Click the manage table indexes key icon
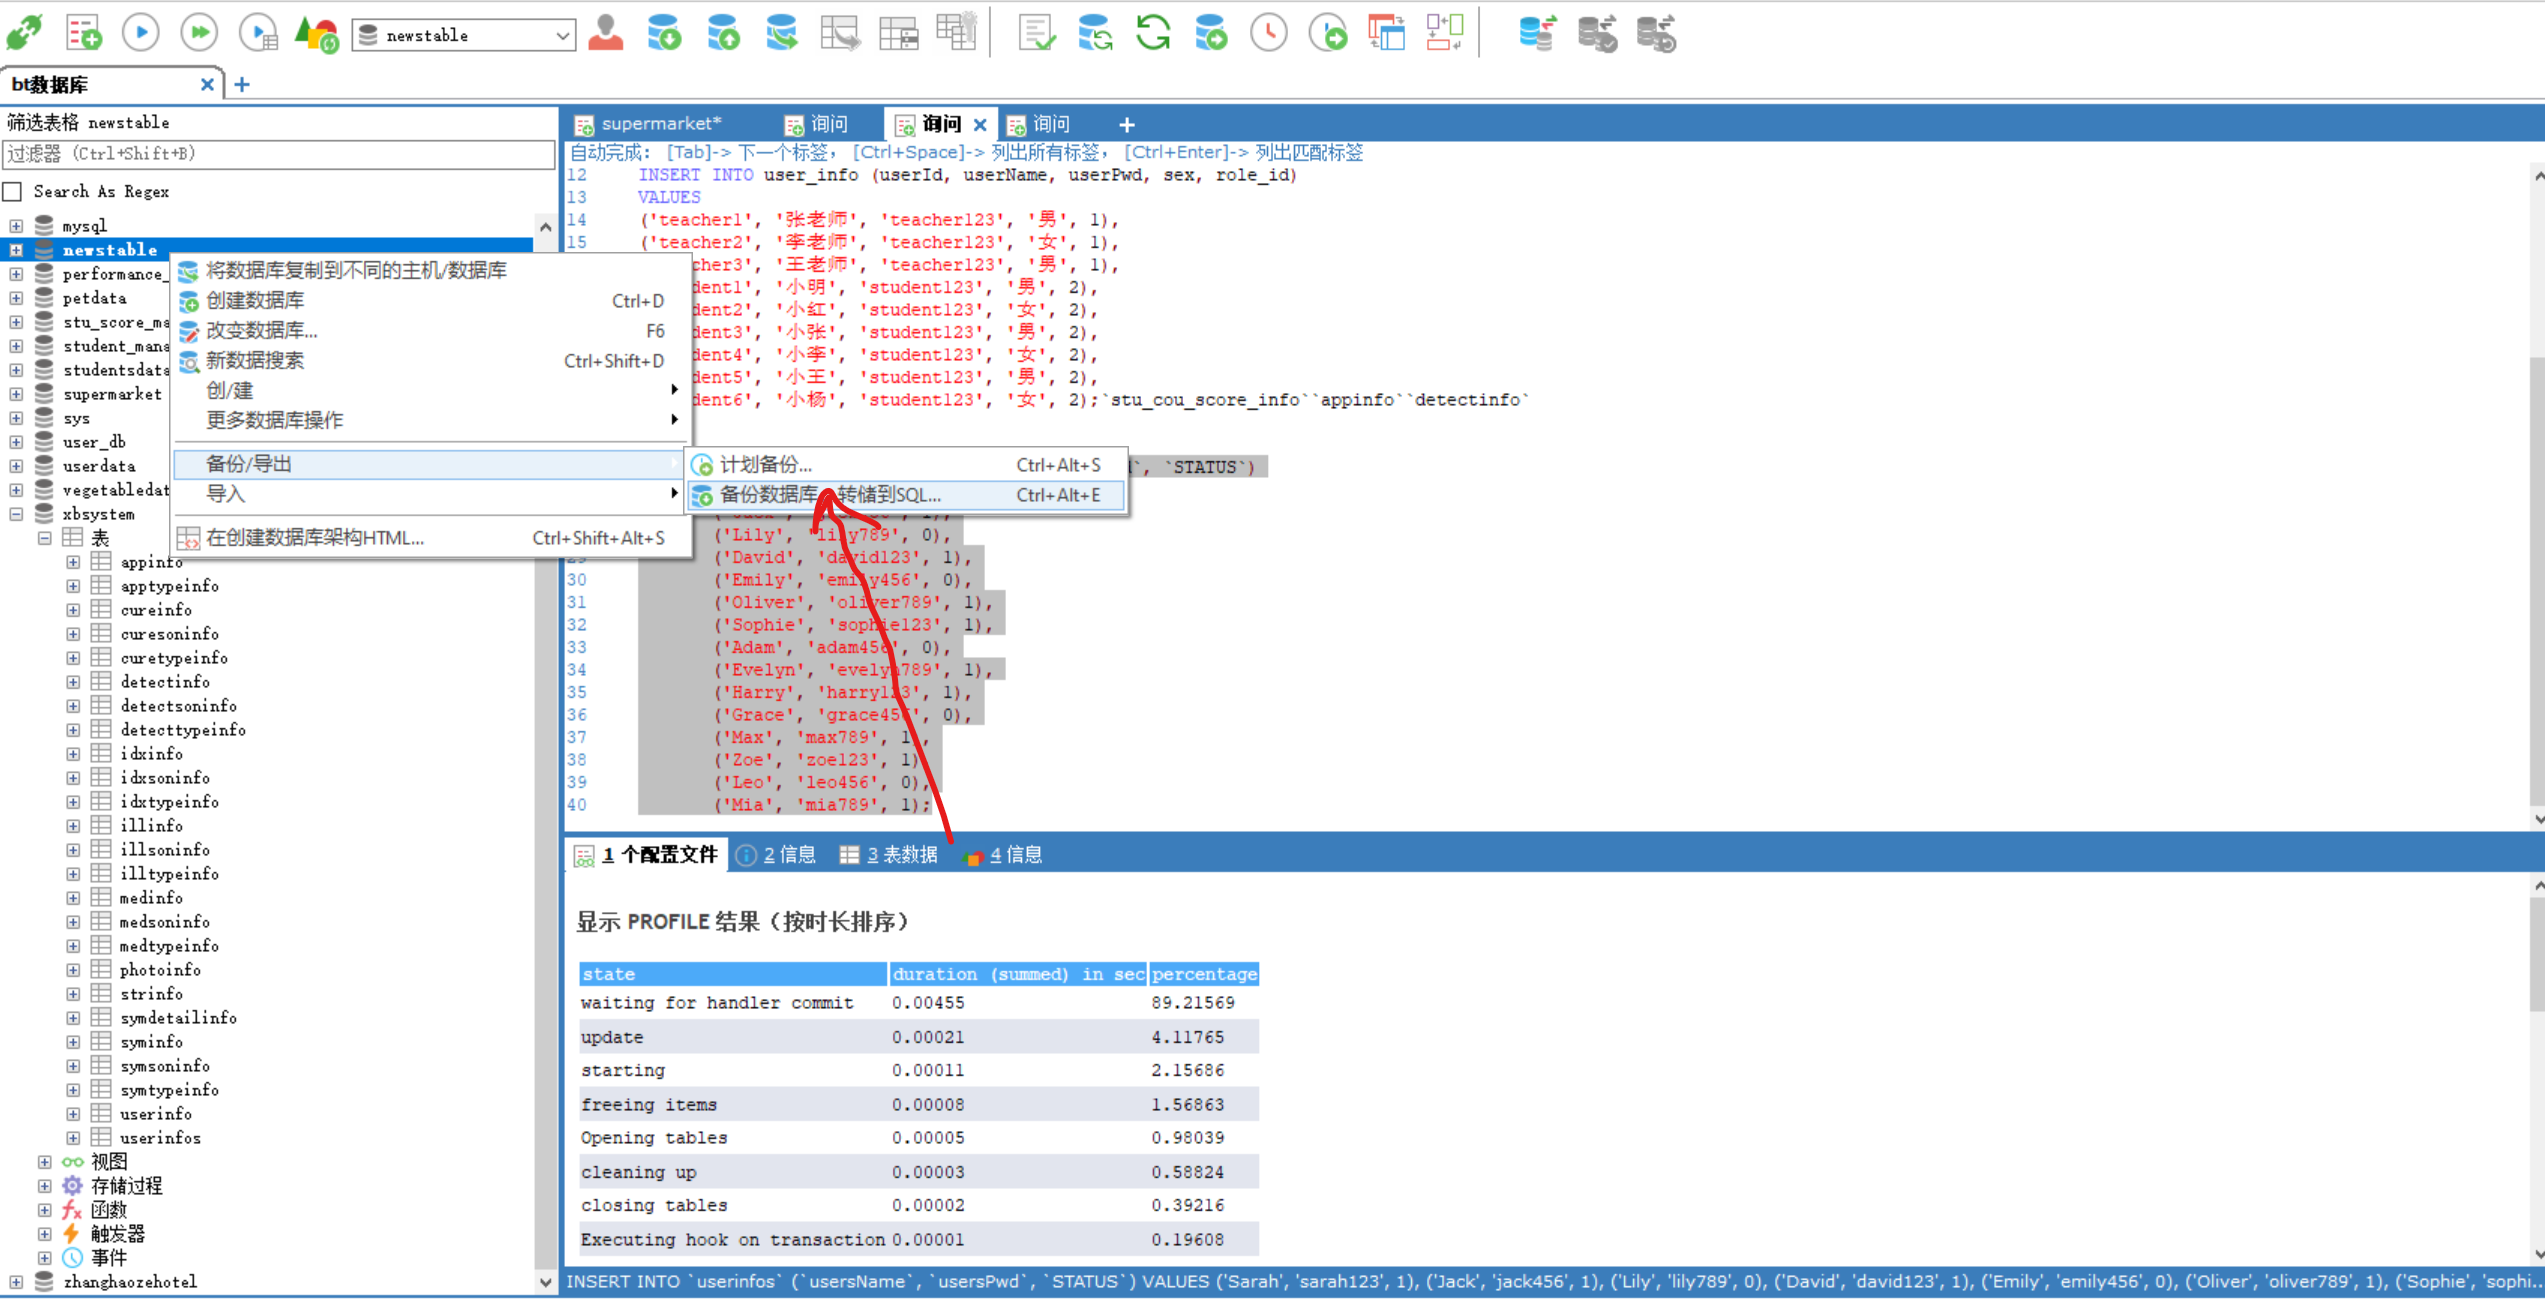 pyautogui.click(x=957, y=30)
